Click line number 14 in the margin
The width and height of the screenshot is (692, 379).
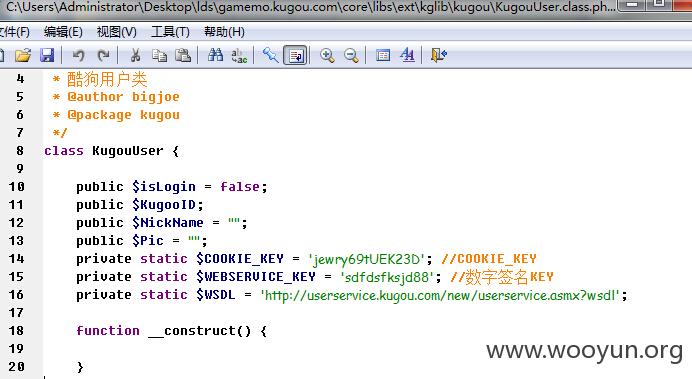coord(16,259)
